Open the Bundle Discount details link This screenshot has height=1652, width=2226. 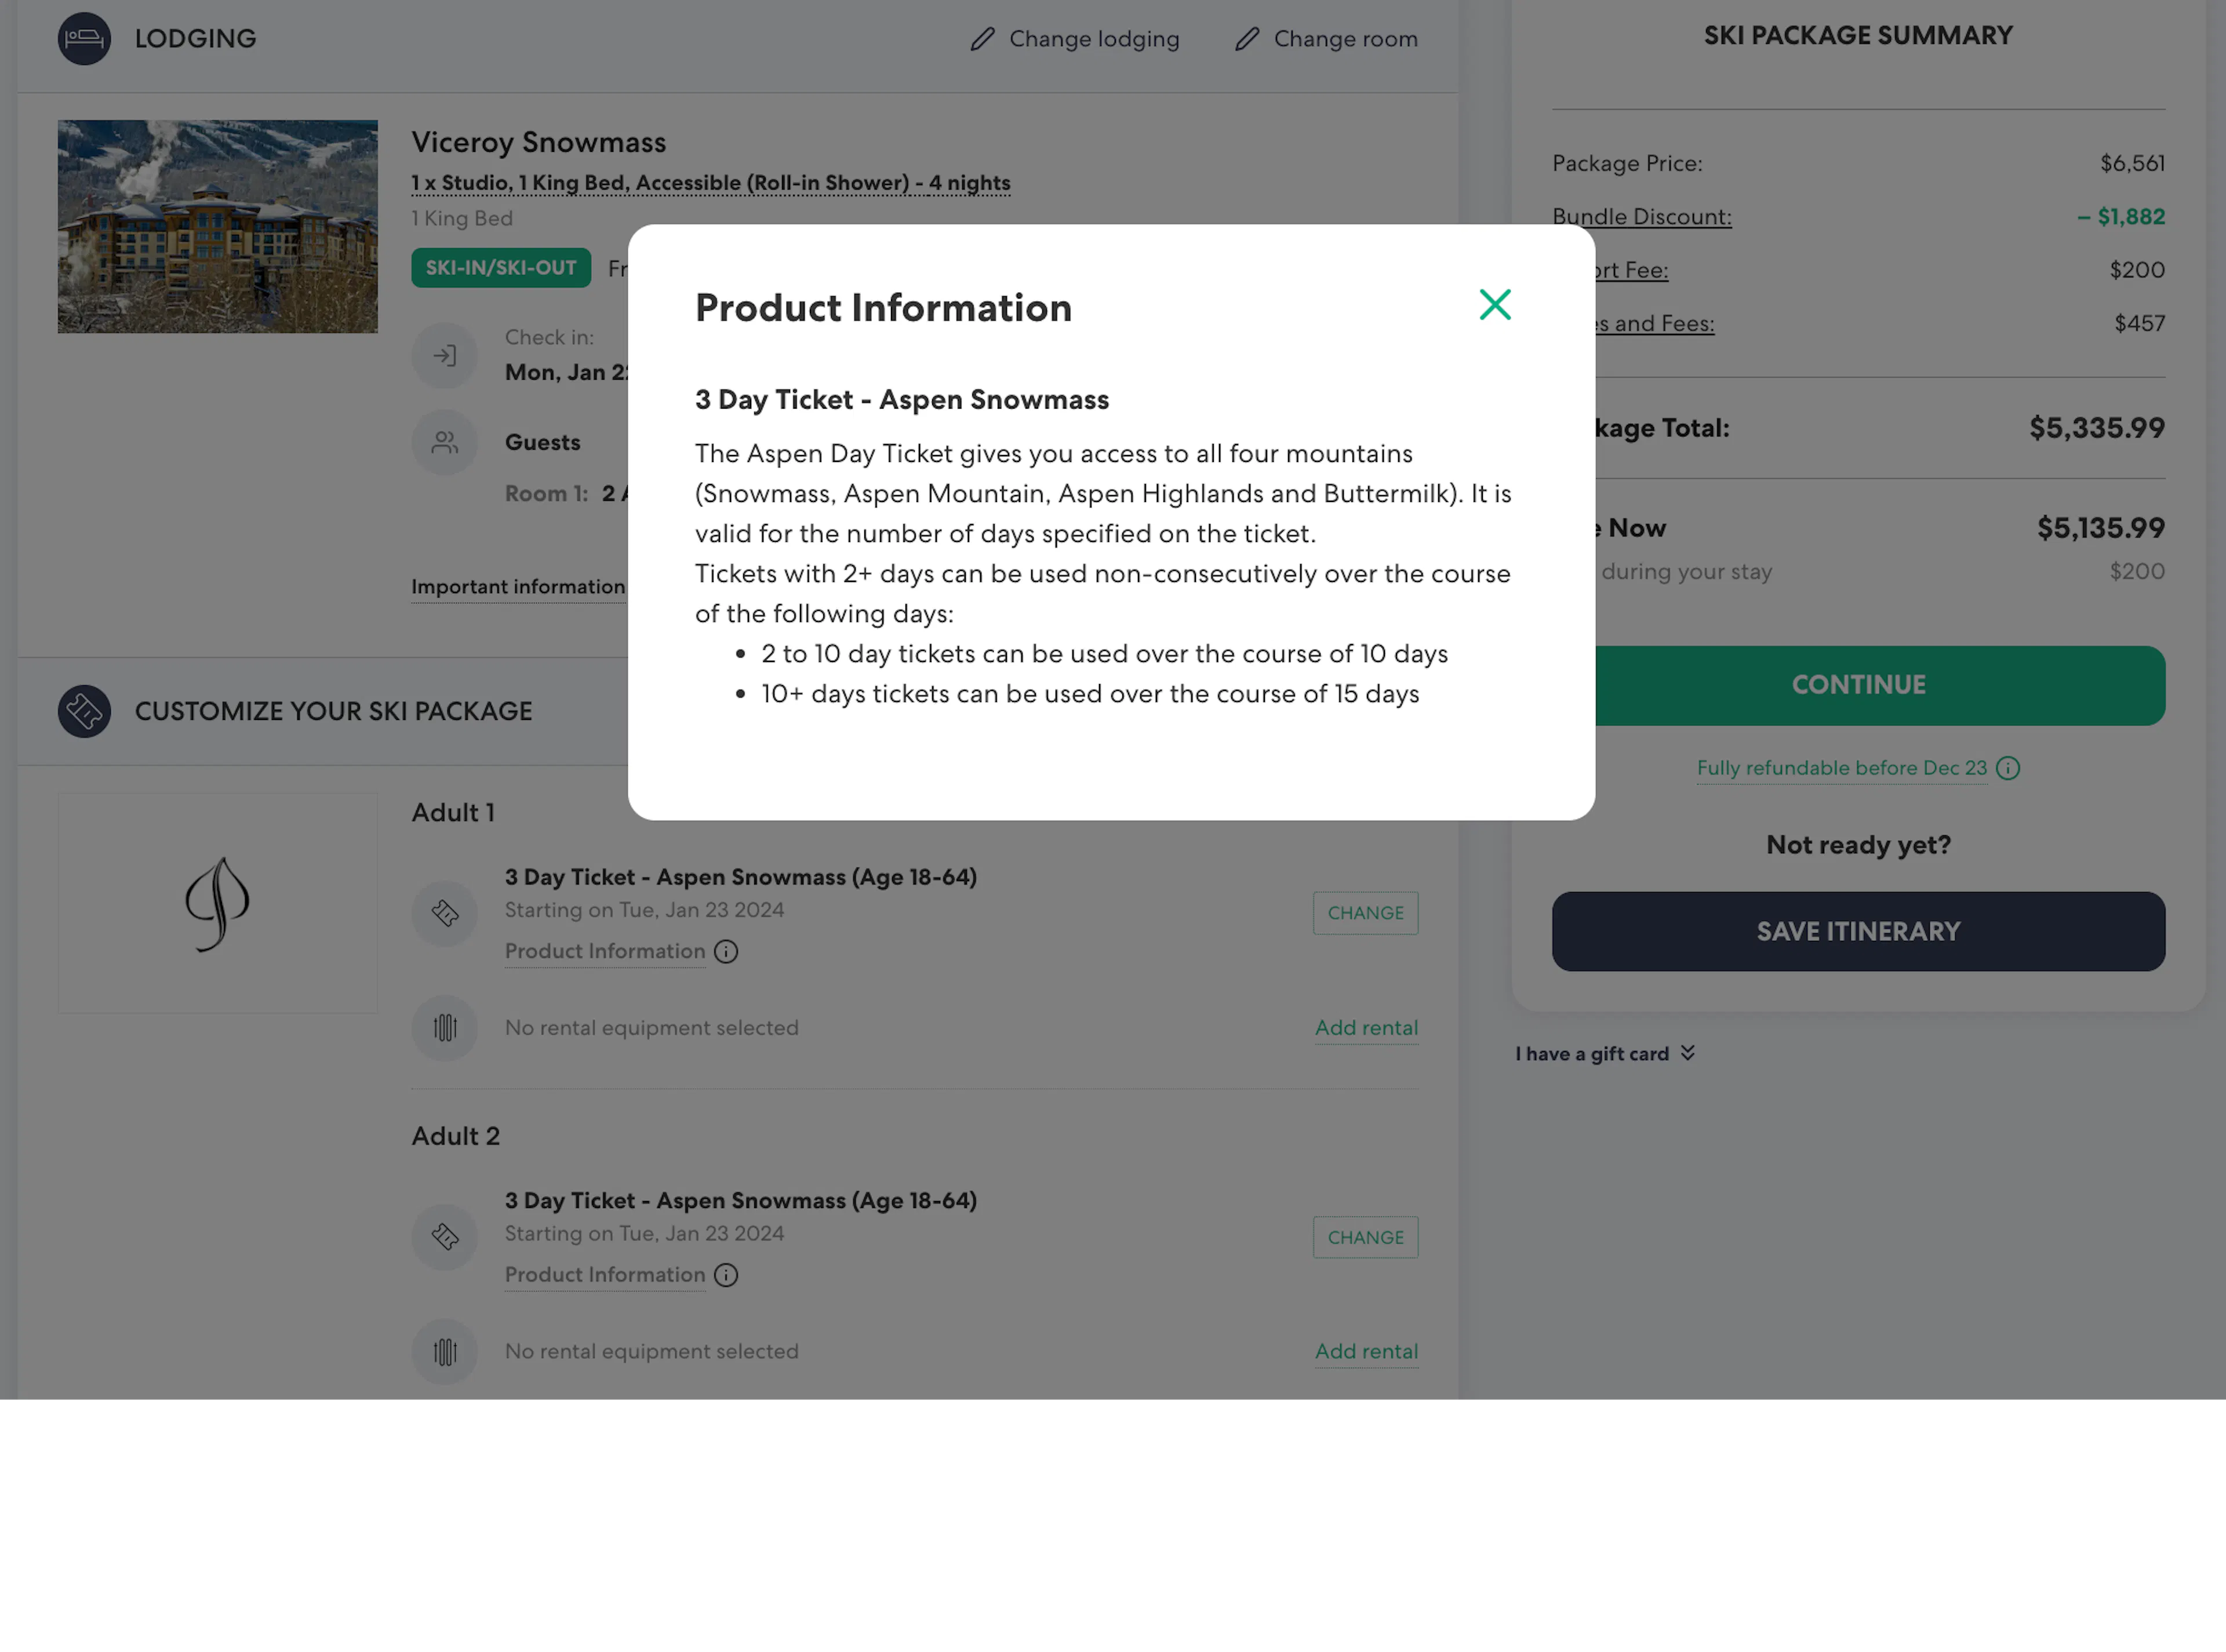(1641, 217)
